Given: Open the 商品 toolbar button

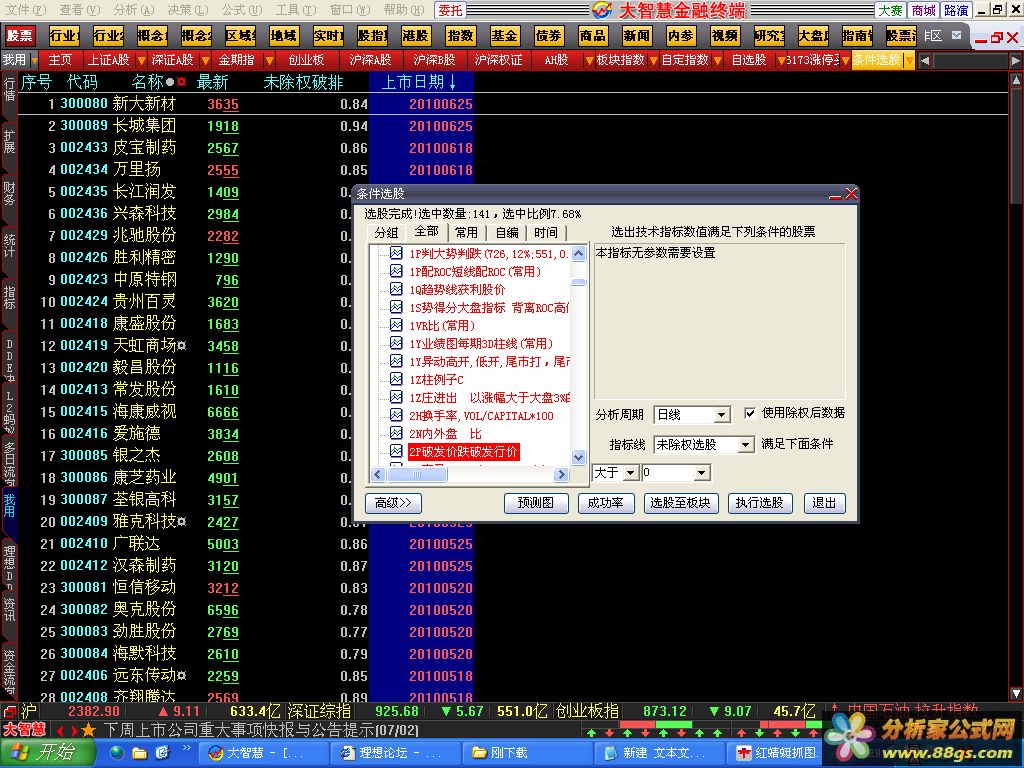Looking at the screenshot, I should point(592,36).
